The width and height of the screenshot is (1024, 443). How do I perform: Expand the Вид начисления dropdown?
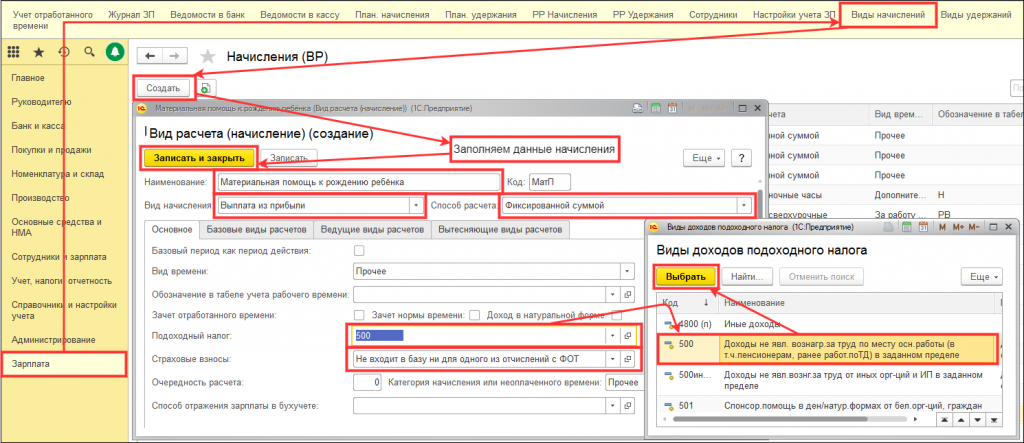coord(415,205)
